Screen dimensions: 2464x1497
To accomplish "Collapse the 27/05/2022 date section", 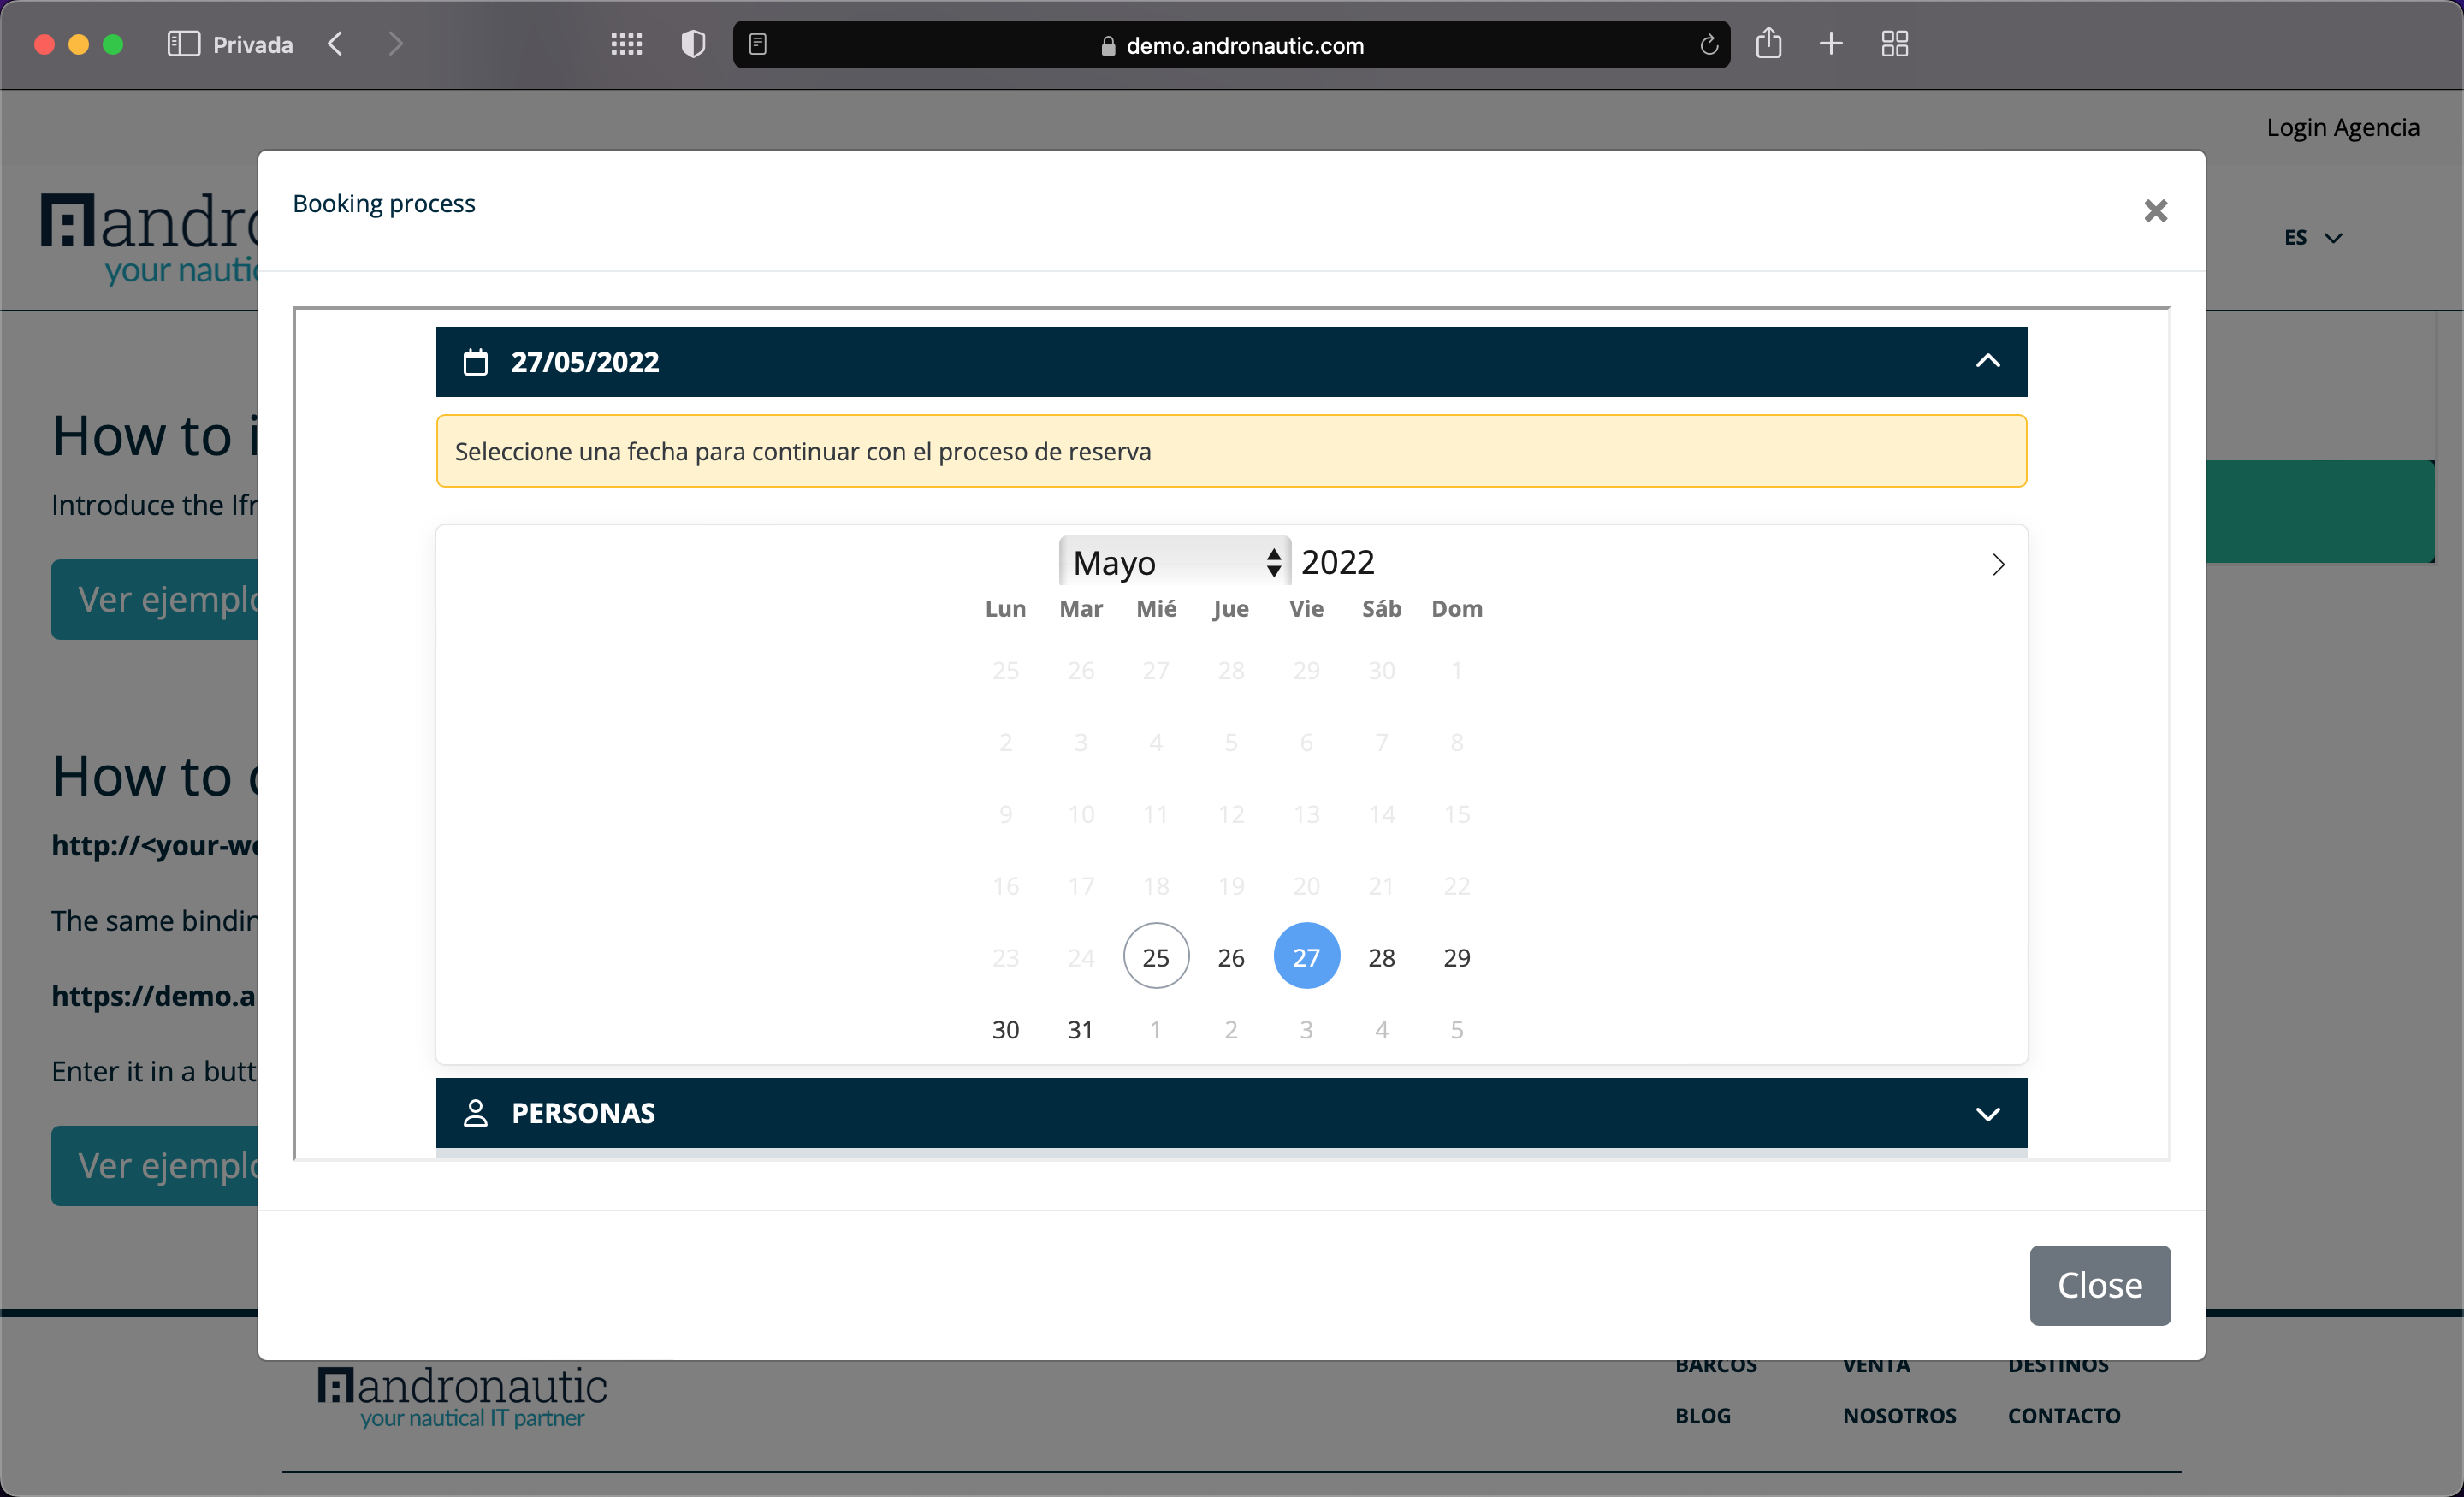I will (x=1987, y=362).
